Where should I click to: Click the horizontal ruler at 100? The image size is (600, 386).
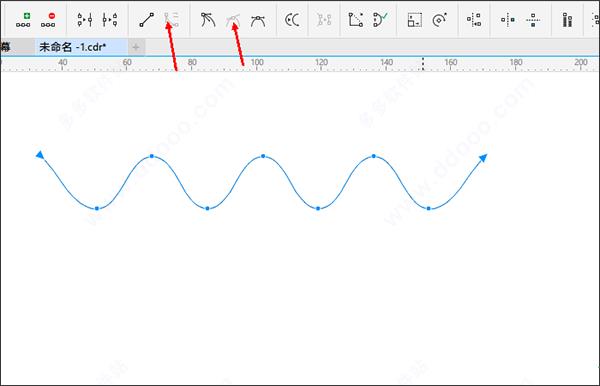pyautogui.click(x=257, y=63)
